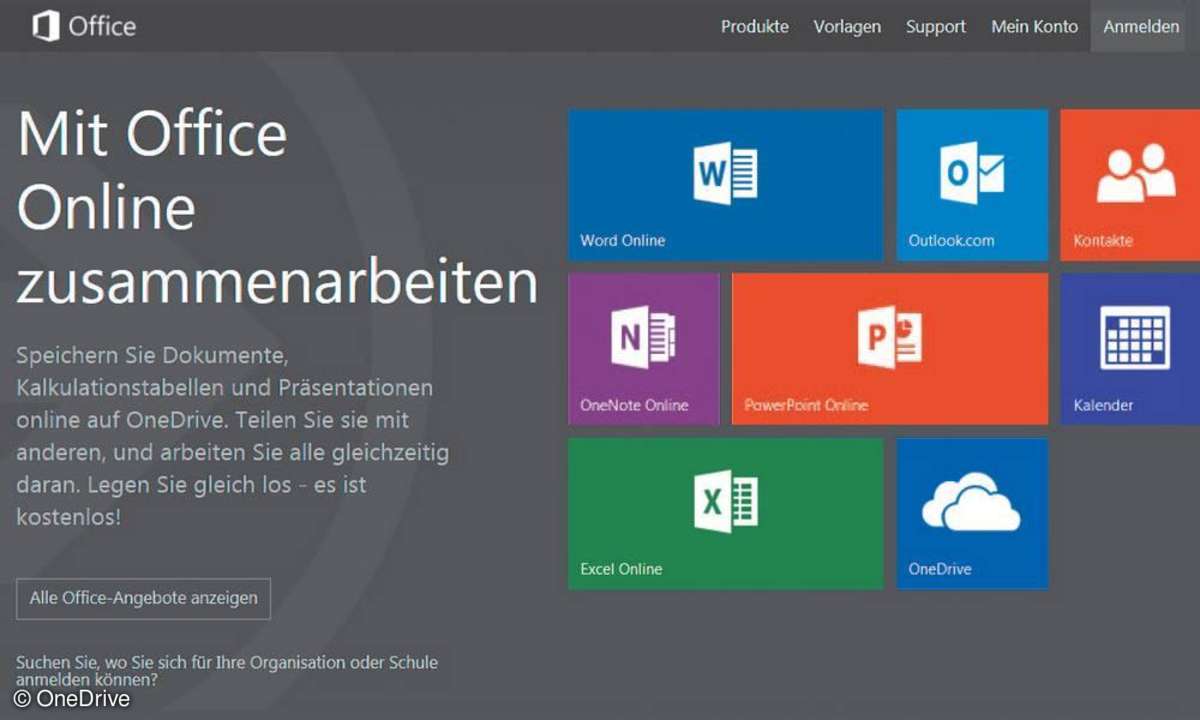Open Mein Konto in the header
This screenshot has width=1200, height=720.
tap(1035, 27)
